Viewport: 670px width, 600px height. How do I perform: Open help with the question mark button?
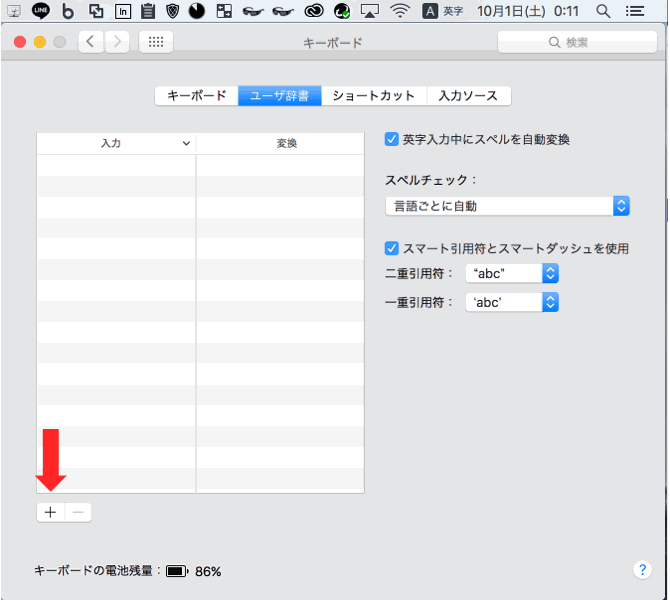point(642,570)
